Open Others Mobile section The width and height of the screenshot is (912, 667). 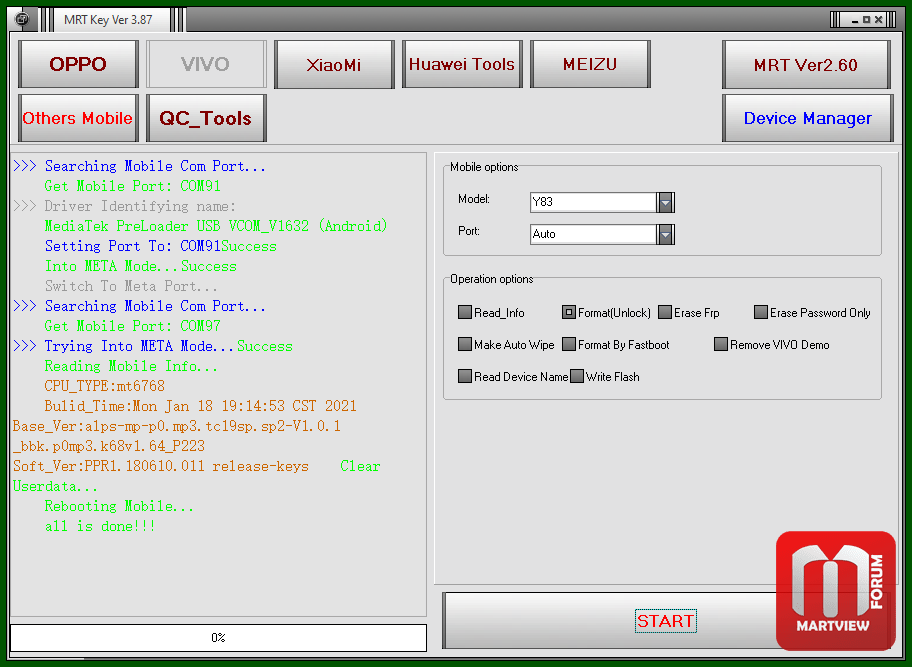coord(78,118)
